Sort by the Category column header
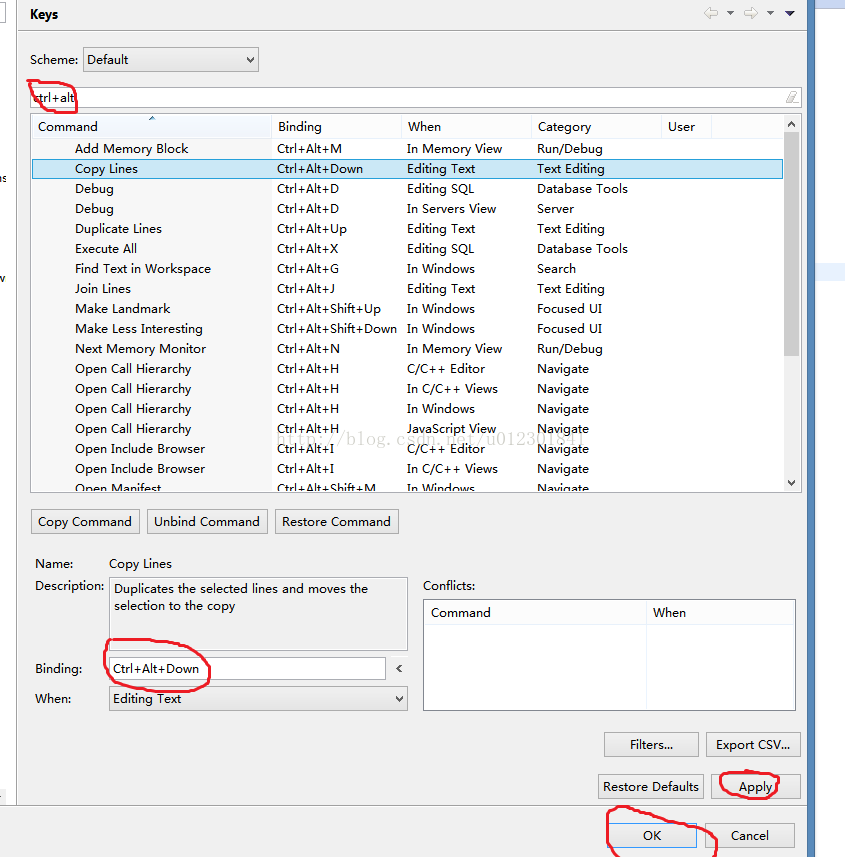 coord(595,127)
